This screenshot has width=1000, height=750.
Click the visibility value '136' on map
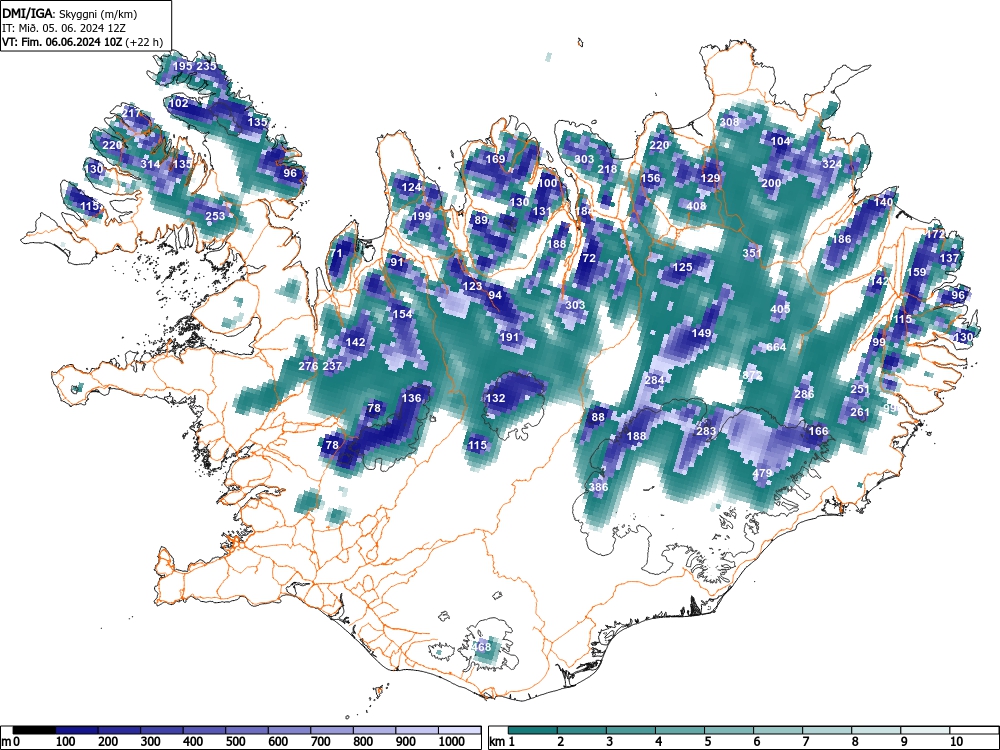click(x=411, y=399)
